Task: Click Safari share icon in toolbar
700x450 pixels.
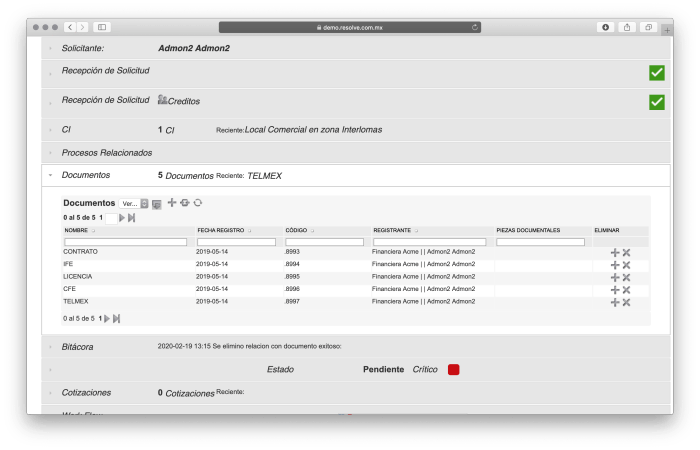Action: pos(627,27)
